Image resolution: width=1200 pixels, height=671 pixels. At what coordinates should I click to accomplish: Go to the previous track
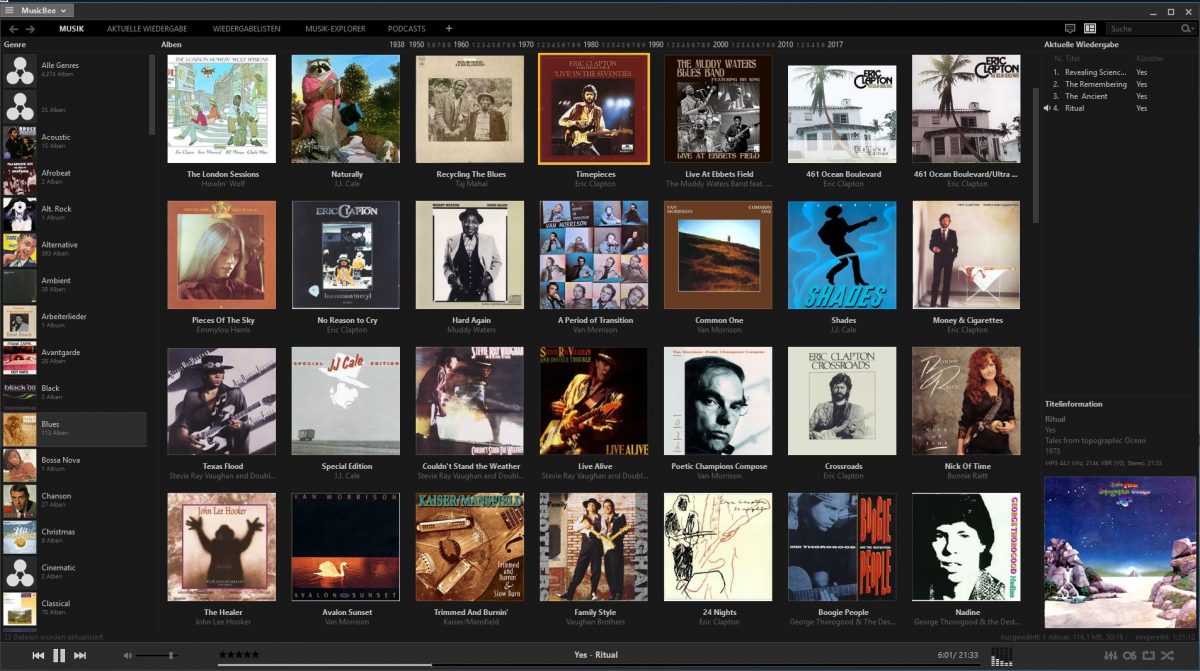pos(38,655)
